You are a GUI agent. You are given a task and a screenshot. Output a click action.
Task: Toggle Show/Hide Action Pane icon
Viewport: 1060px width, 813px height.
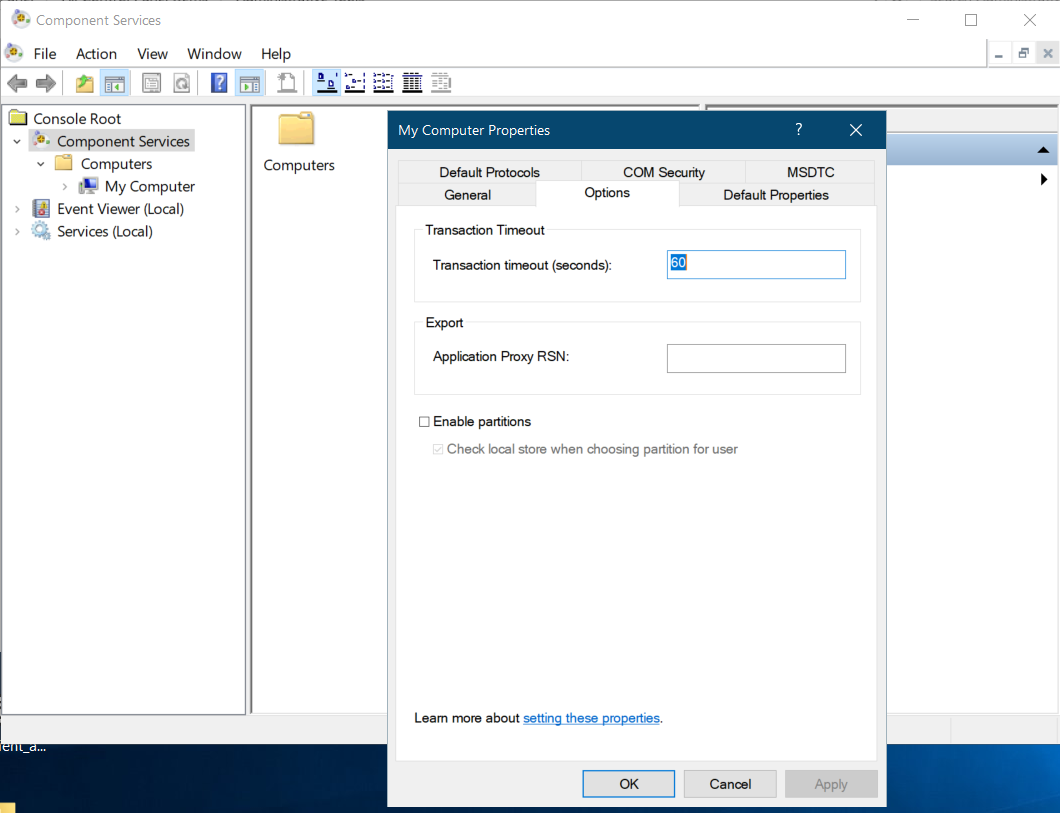[x=249, y=83]
